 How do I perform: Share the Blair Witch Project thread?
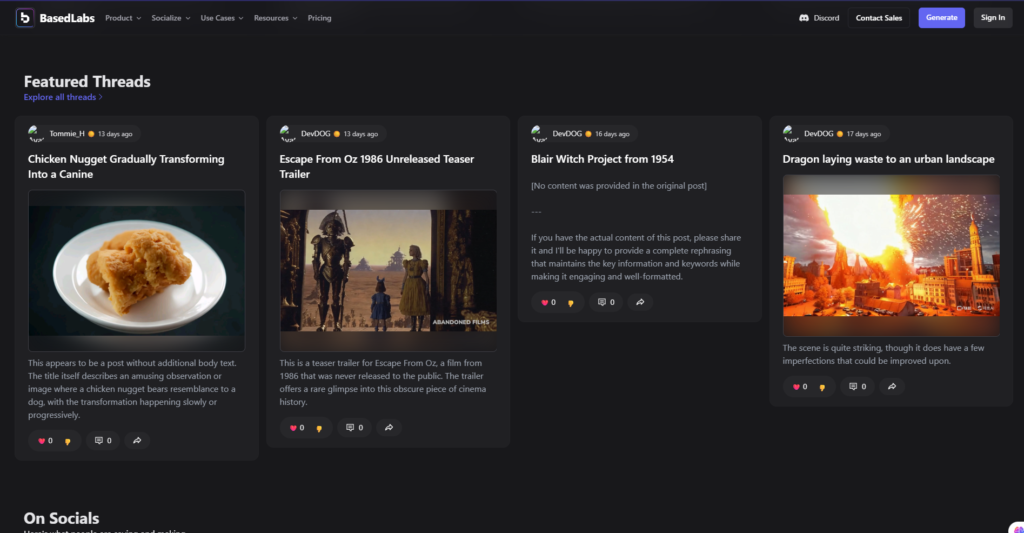(640, 302)
